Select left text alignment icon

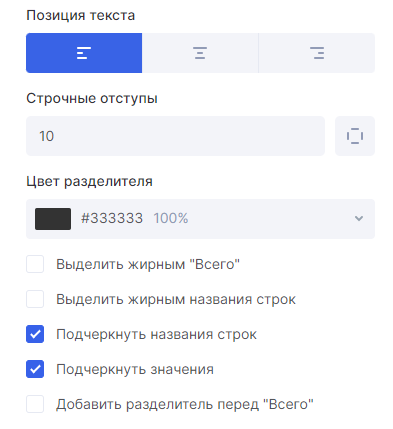84,53
